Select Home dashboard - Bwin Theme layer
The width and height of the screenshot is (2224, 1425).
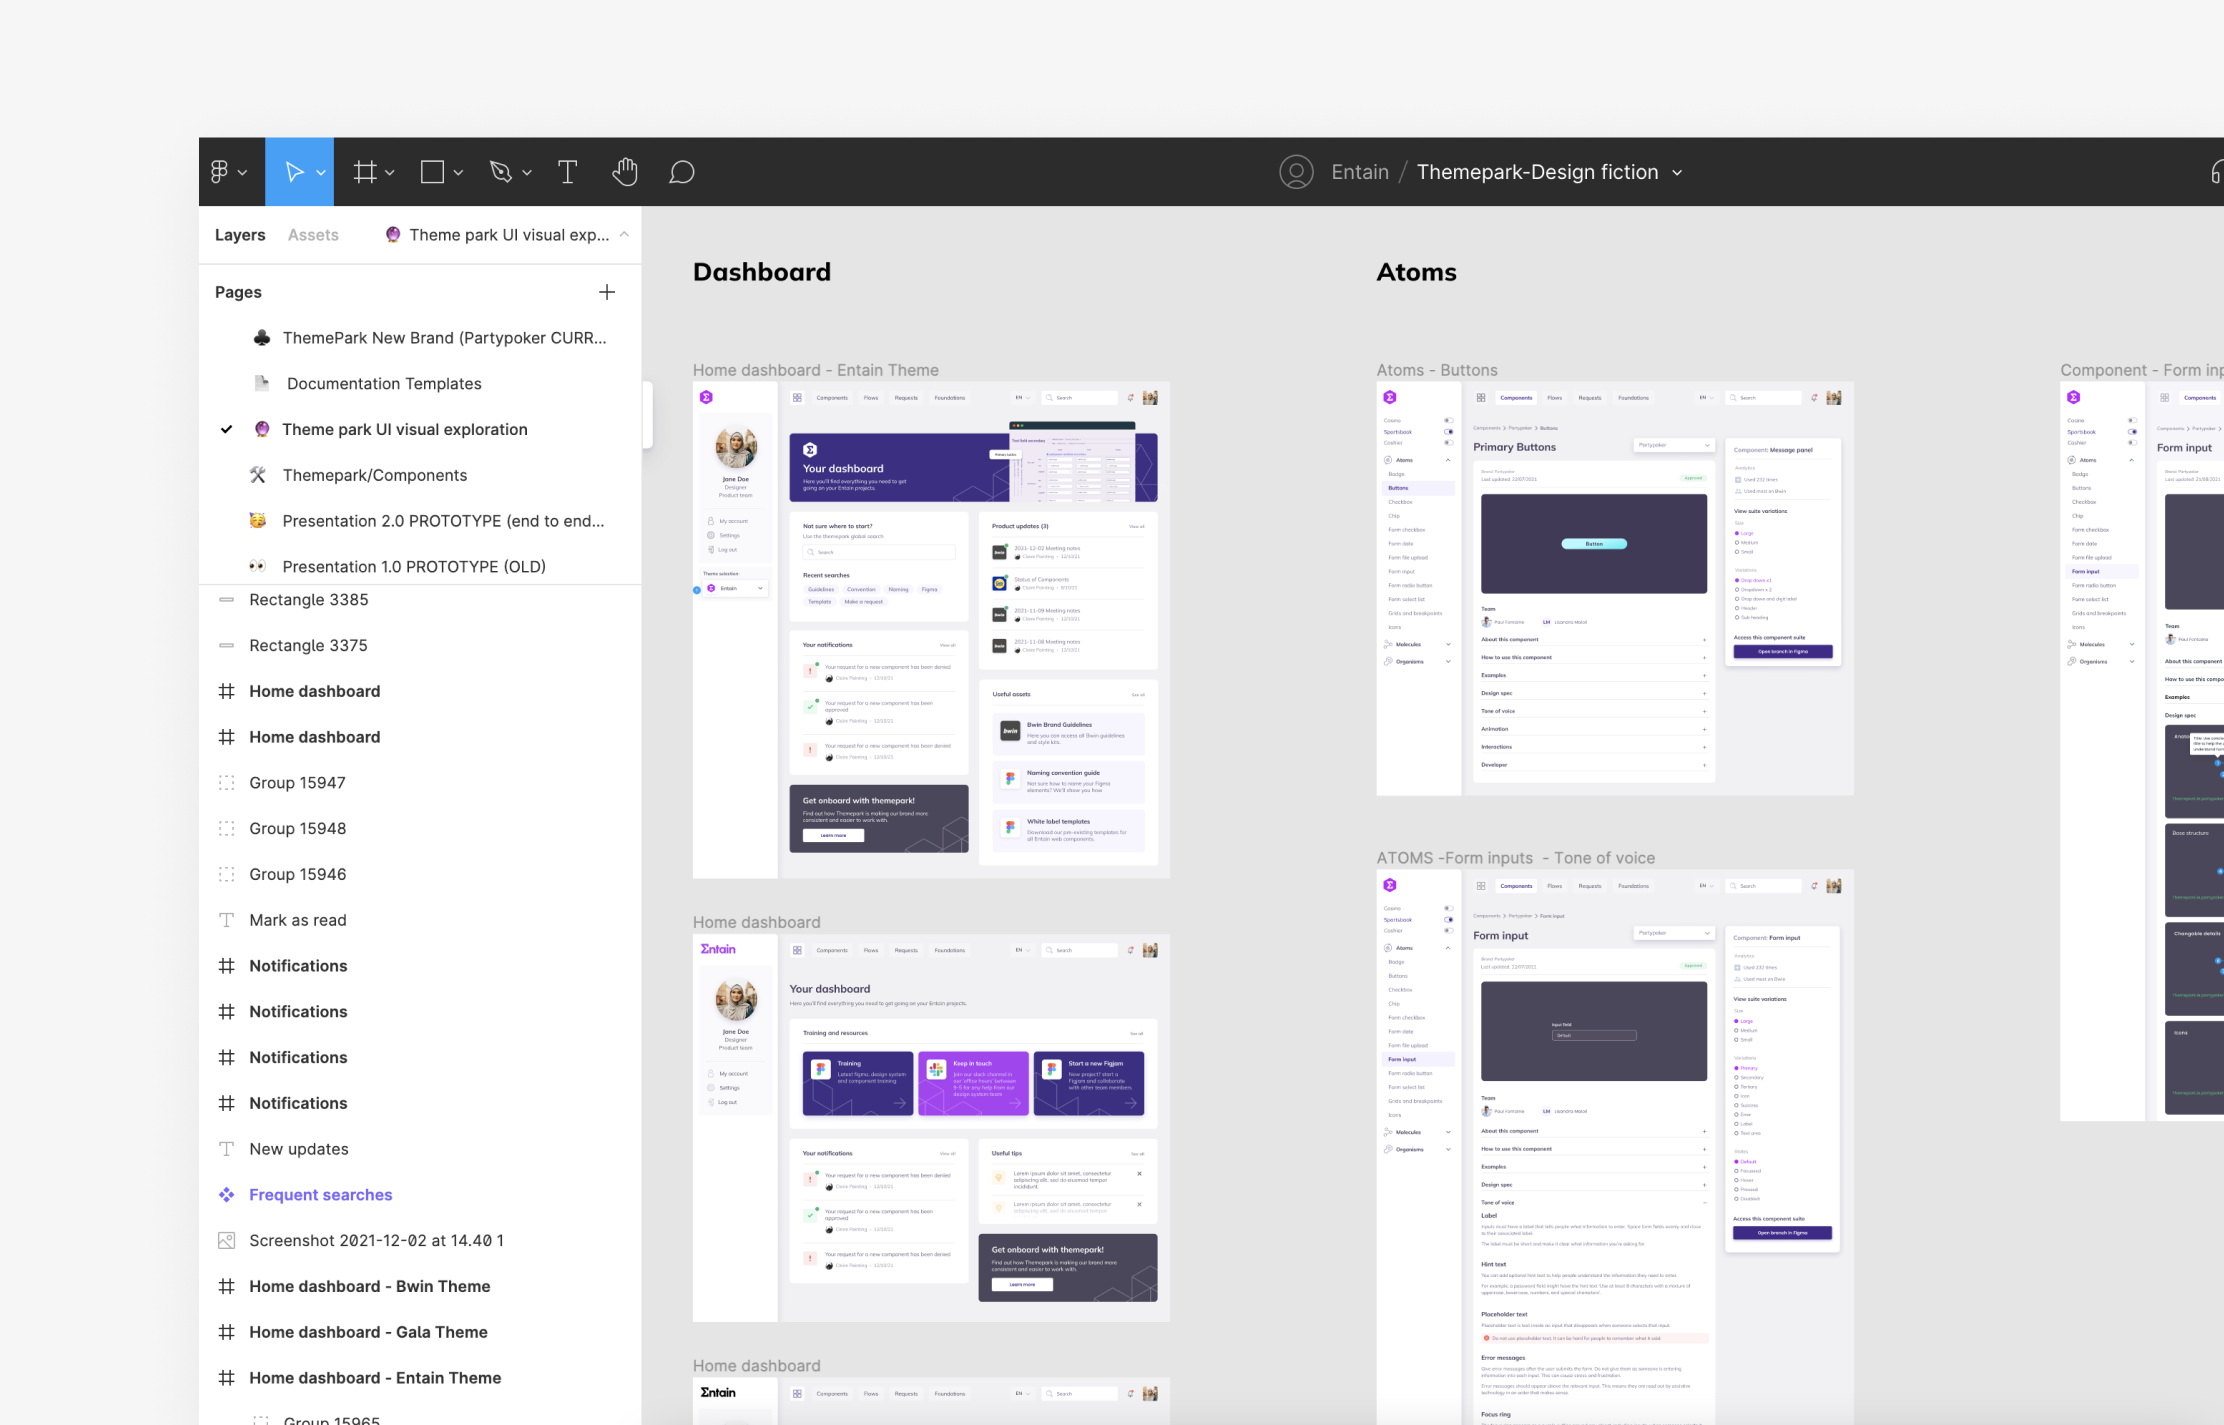click(x=369, y=1286)
